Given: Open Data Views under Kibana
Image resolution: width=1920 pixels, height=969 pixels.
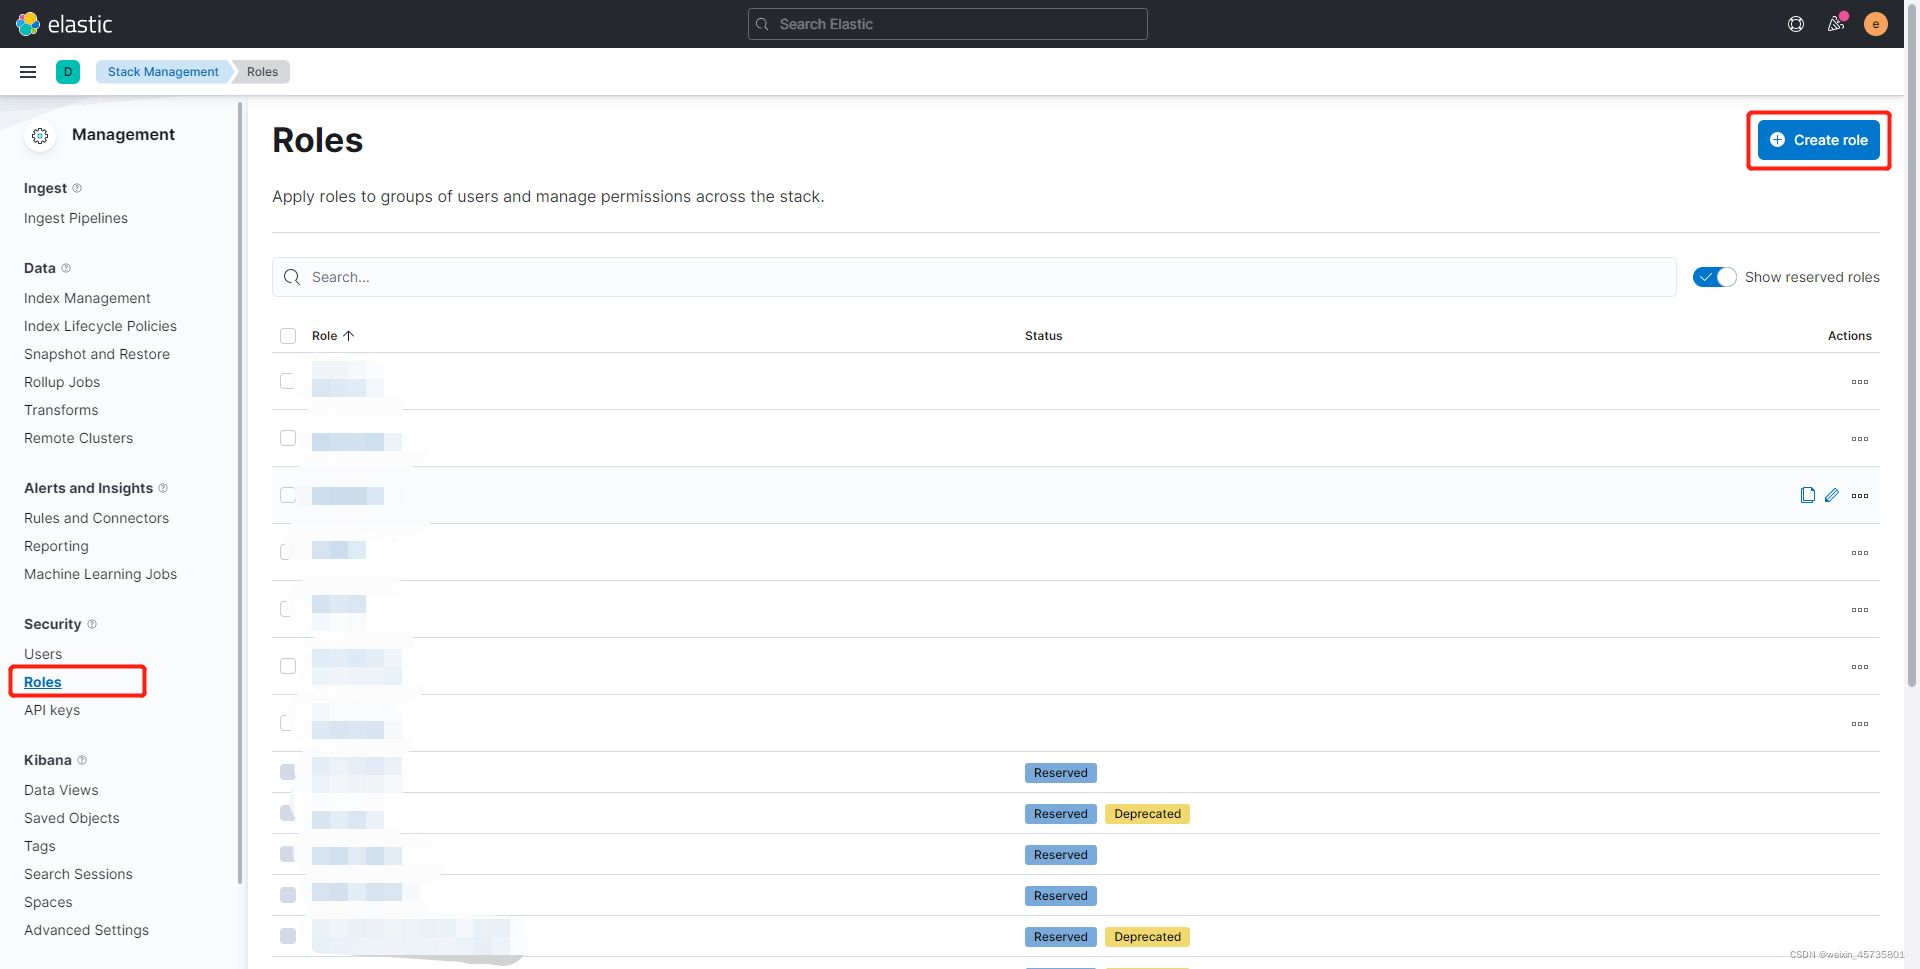Looking at the screenshot, I should pyautogui.click(x=61, y=790).
